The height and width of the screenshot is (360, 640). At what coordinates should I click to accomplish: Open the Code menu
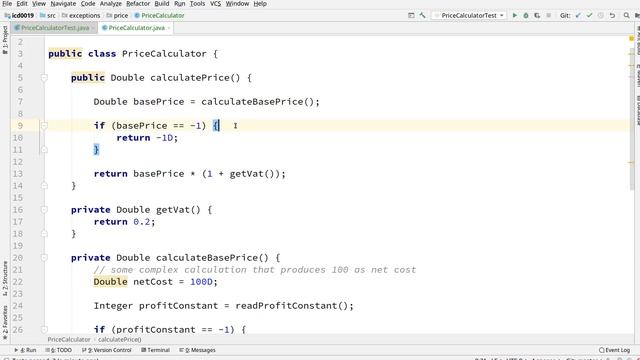[88, 4]
